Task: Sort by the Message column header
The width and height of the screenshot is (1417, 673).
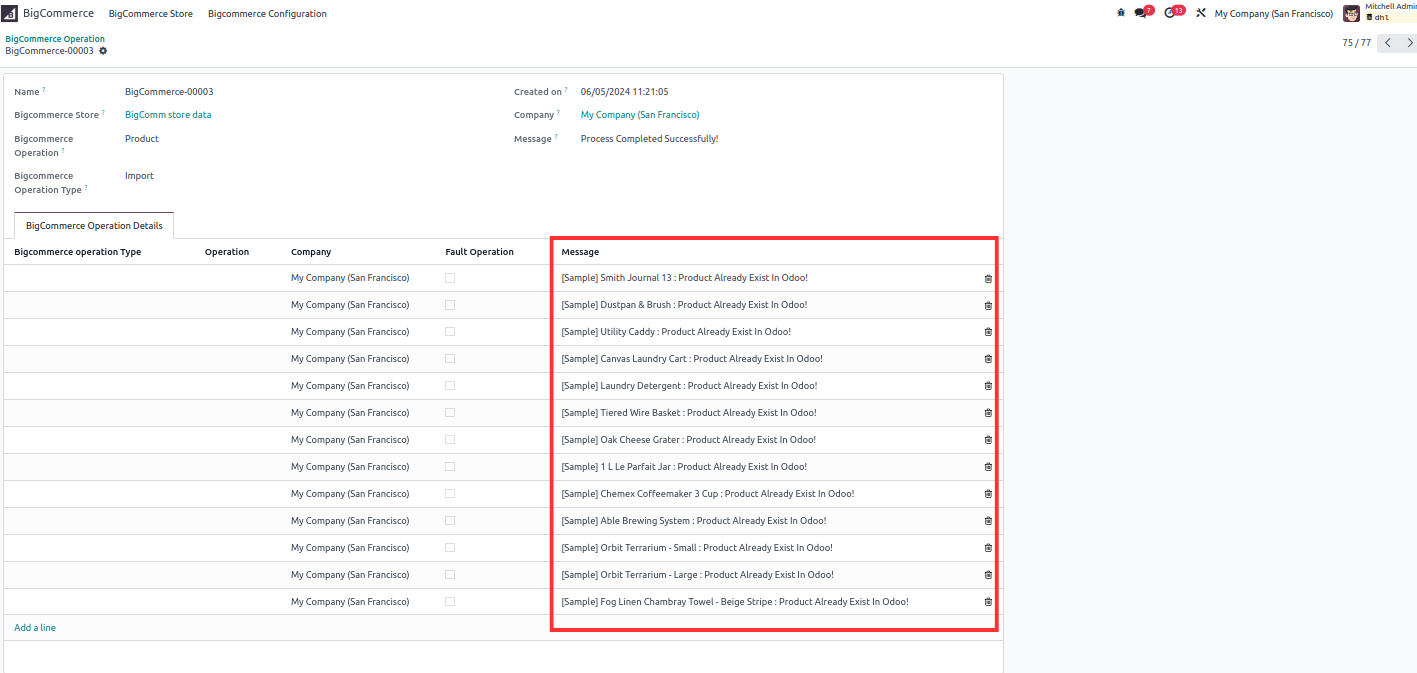Action: tap(580, 252)
